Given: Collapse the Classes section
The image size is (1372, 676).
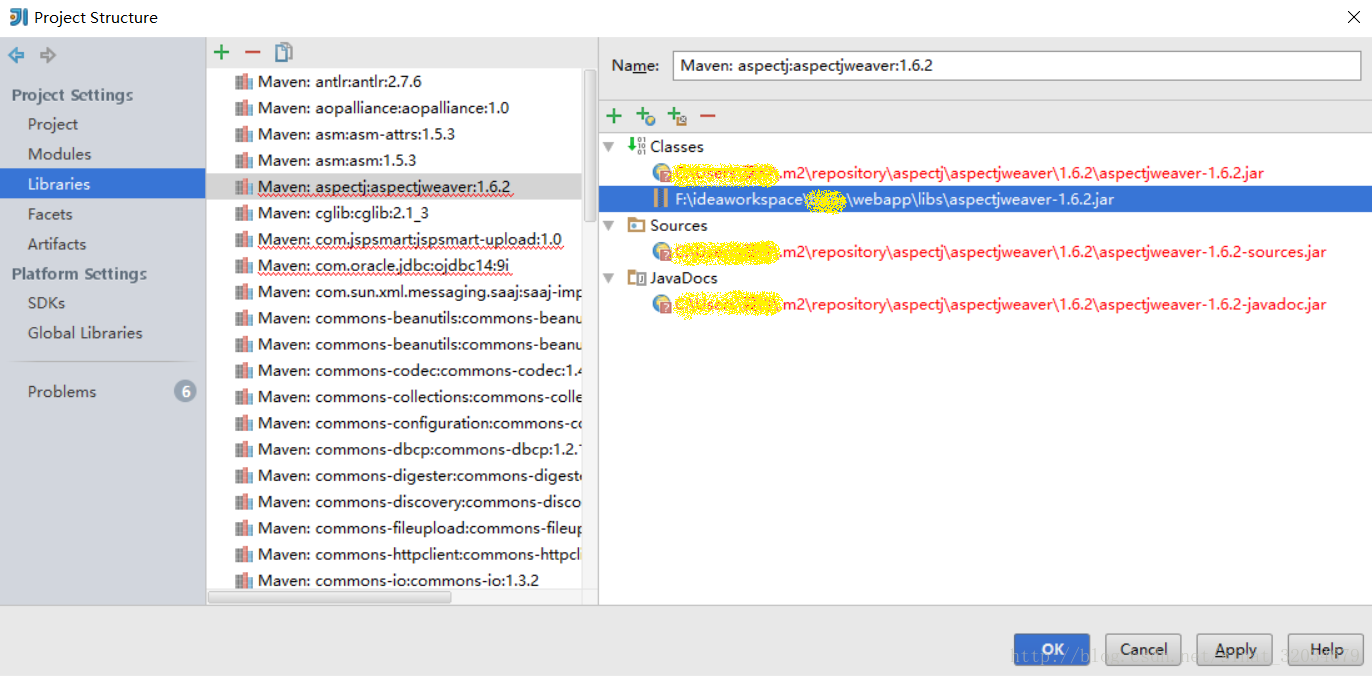Looking at the screenshot, I should pyautogui.click(x=609, y=146).
